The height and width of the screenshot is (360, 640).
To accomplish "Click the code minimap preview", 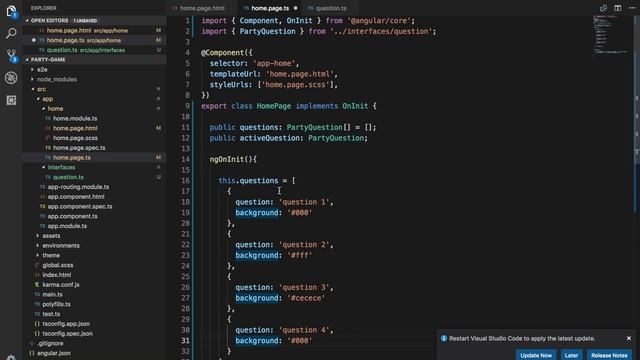I will click(611, 35).
